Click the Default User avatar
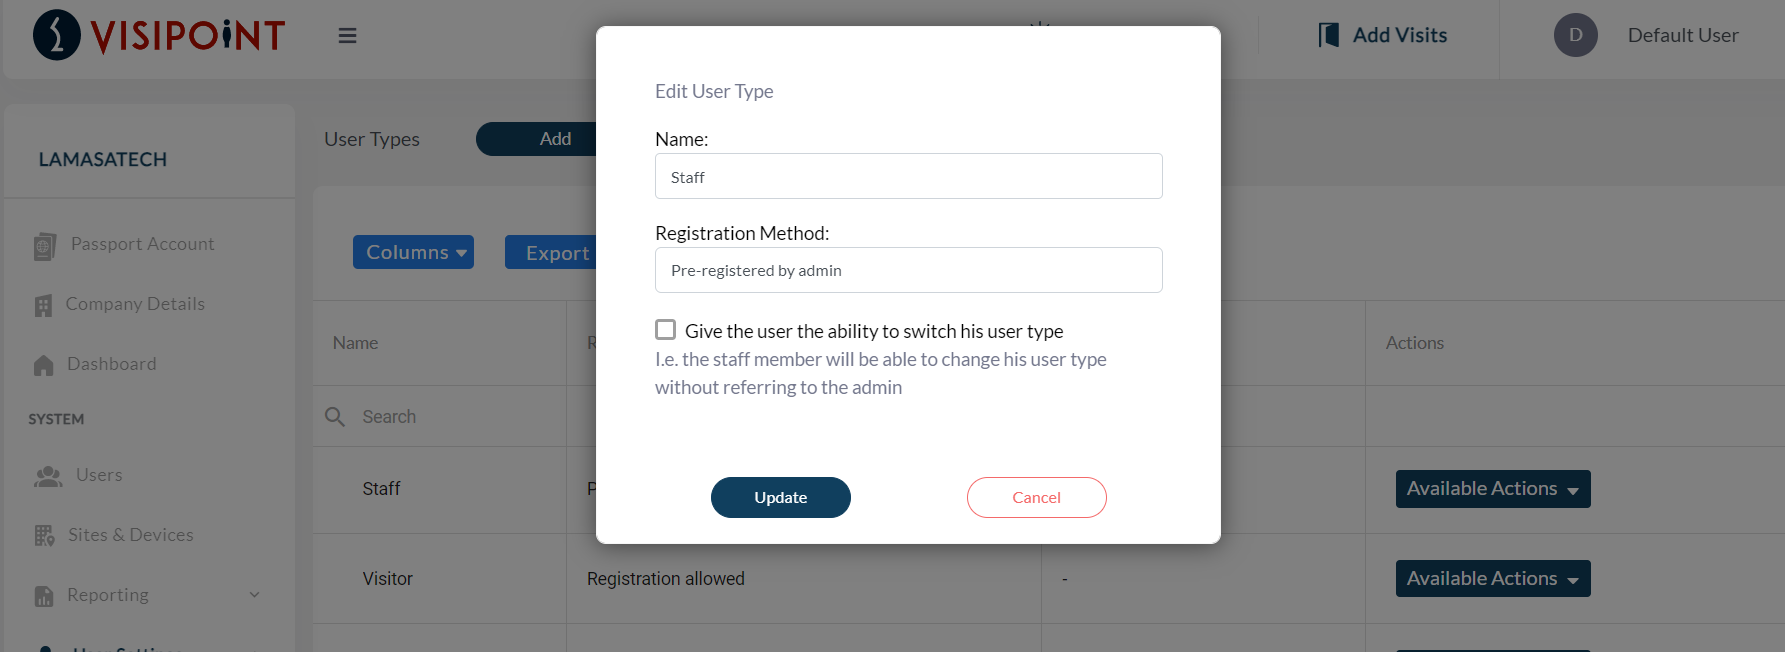The height and width of the screenshot is (652, 1785). pos(1575,35)
